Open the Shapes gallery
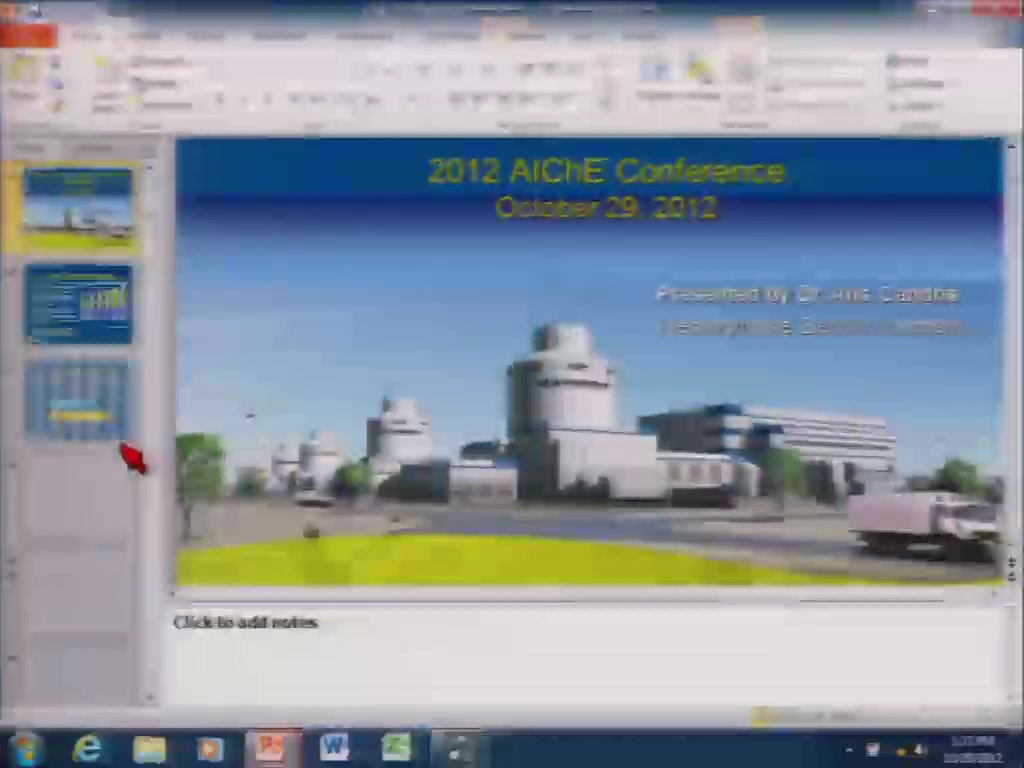The width and height of the screenshot is (1024, 768). coord(655,78)
